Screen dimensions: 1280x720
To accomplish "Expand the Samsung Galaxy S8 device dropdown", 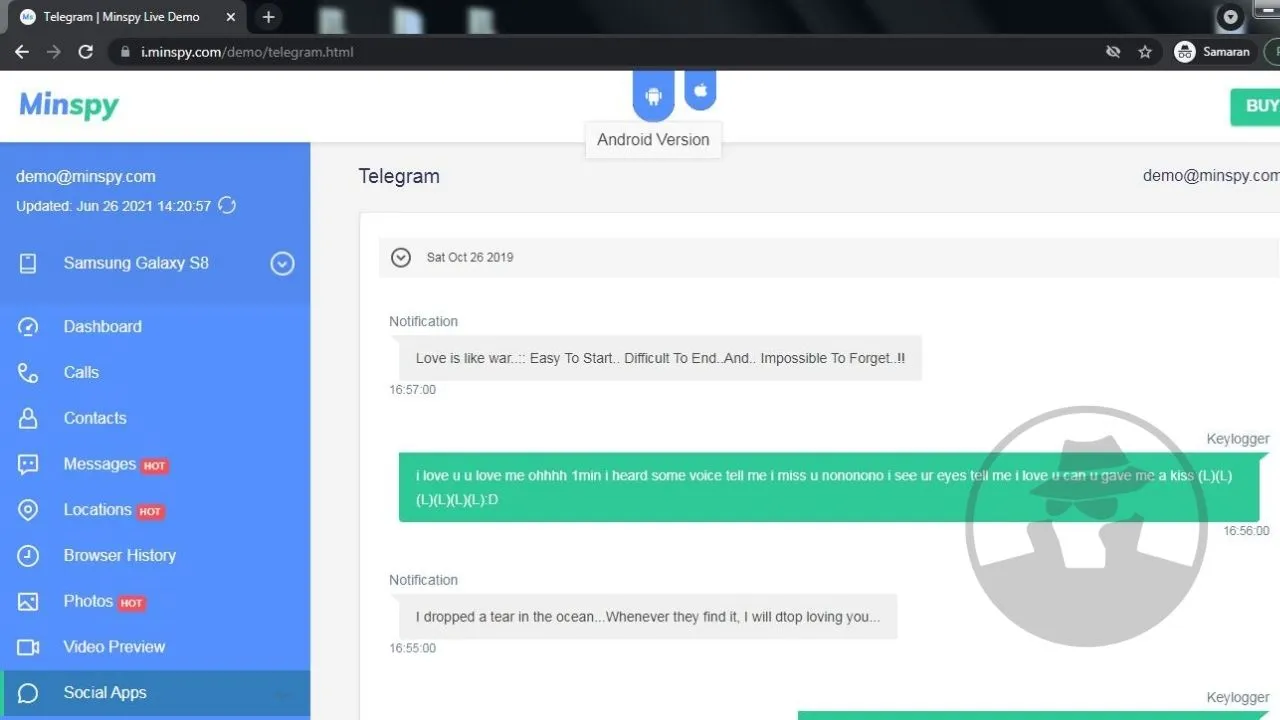I will 283,264.
